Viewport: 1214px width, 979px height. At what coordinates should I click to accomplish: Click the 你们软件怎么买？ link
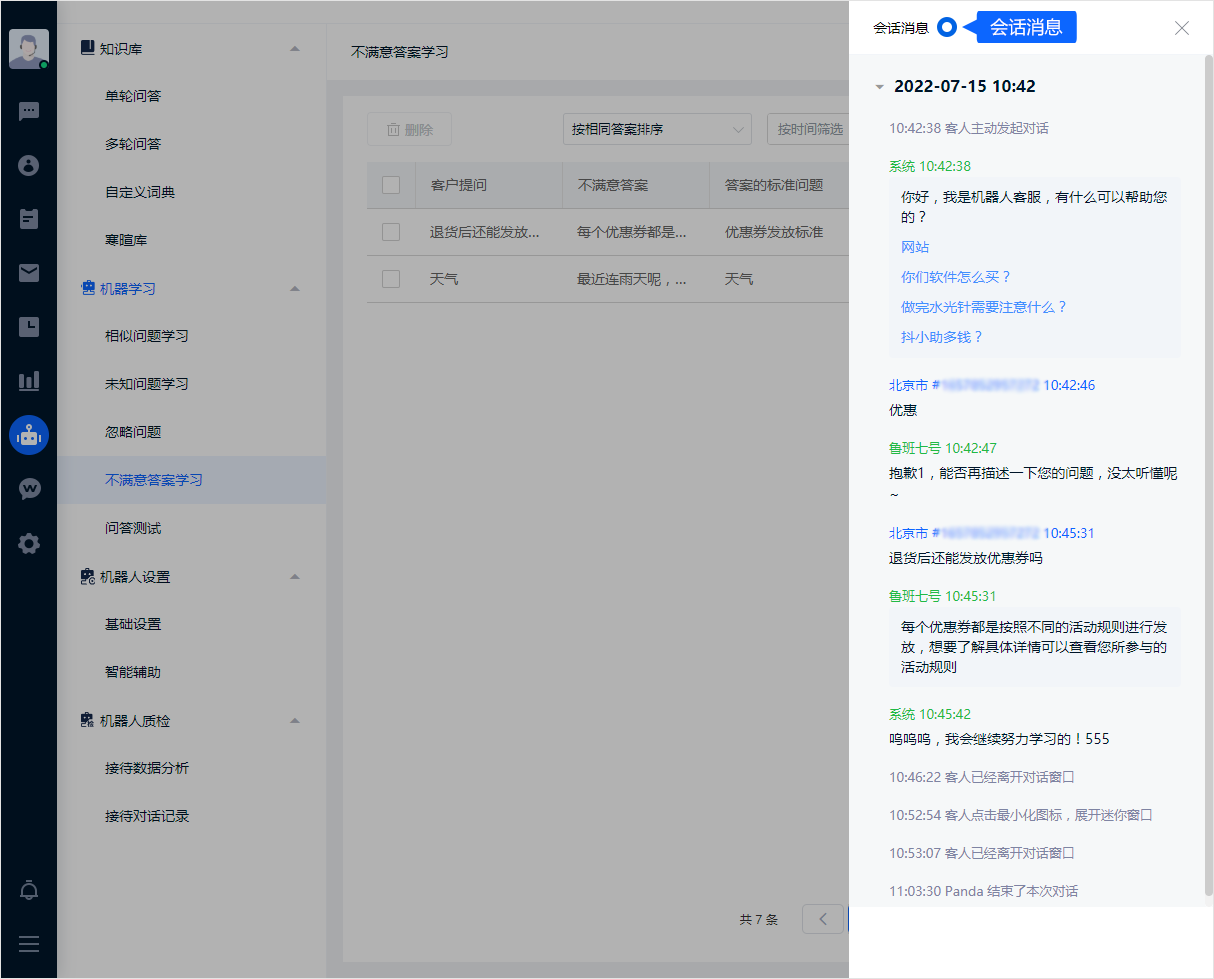point(956,277)
